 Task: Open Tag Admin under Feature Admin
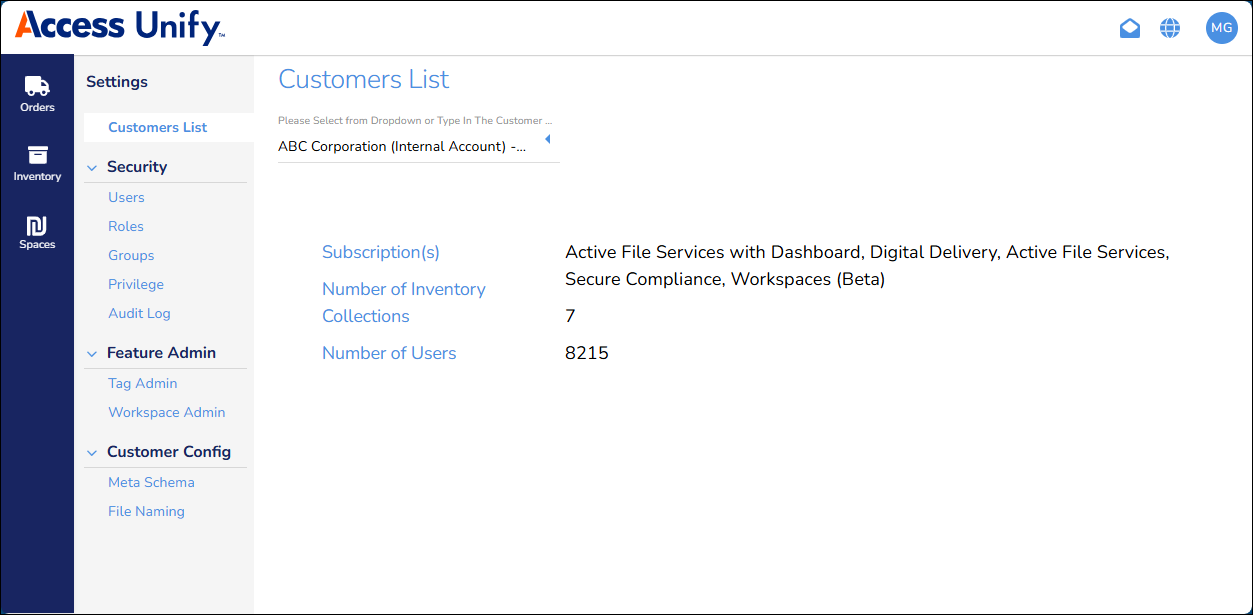click(142, 383)
